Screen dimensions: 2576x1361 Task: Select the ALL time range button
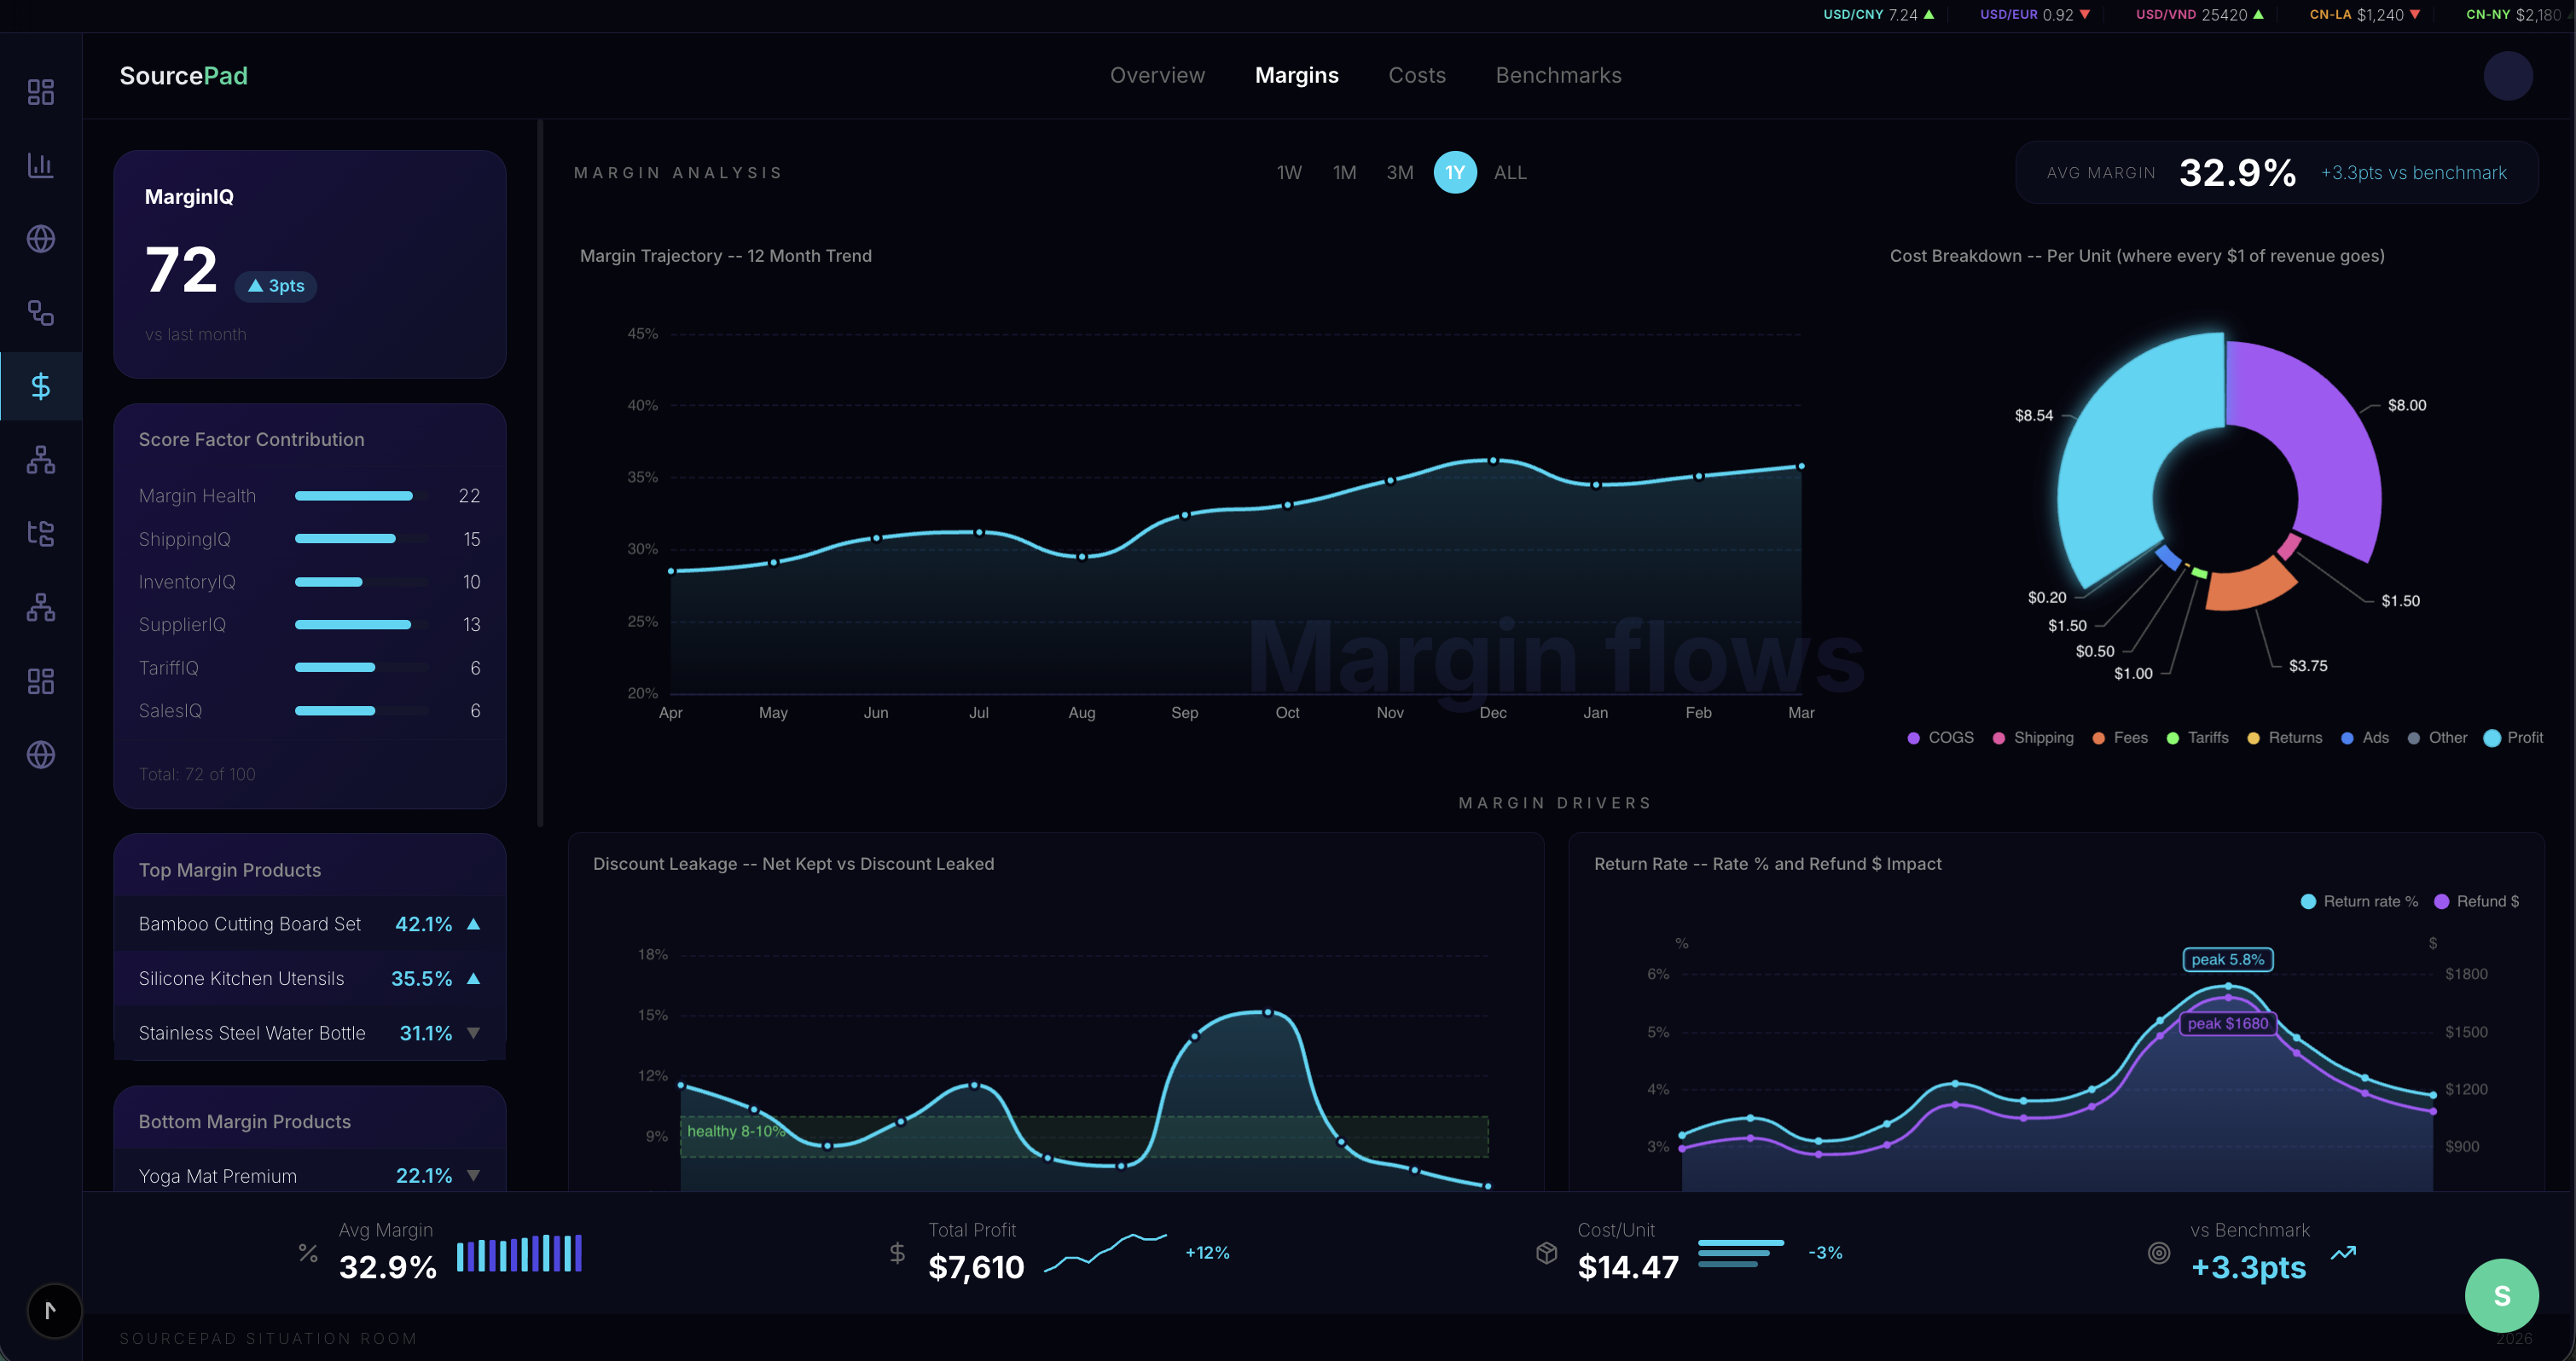[x=1509, y=173]
